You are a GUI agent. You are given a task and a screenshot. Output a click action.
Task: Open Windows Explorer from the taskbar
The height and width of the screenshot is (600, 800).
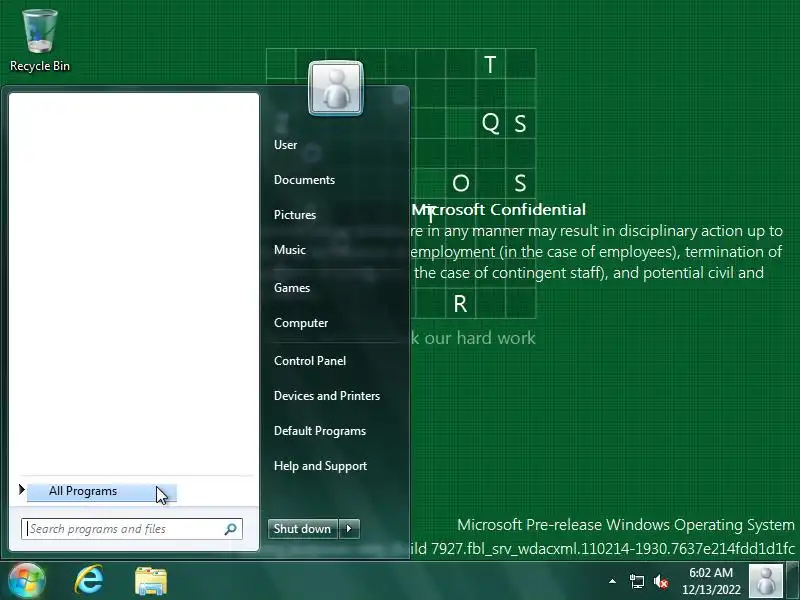pos(151,581)
